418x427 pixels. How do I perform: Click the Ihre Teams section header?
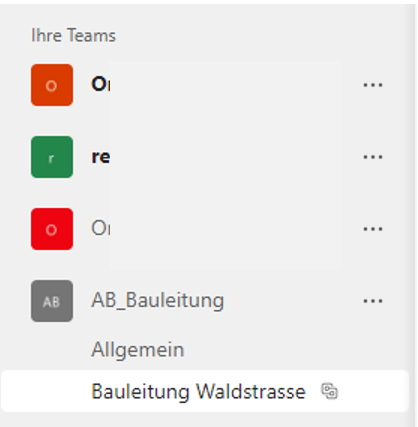[73, 35]
